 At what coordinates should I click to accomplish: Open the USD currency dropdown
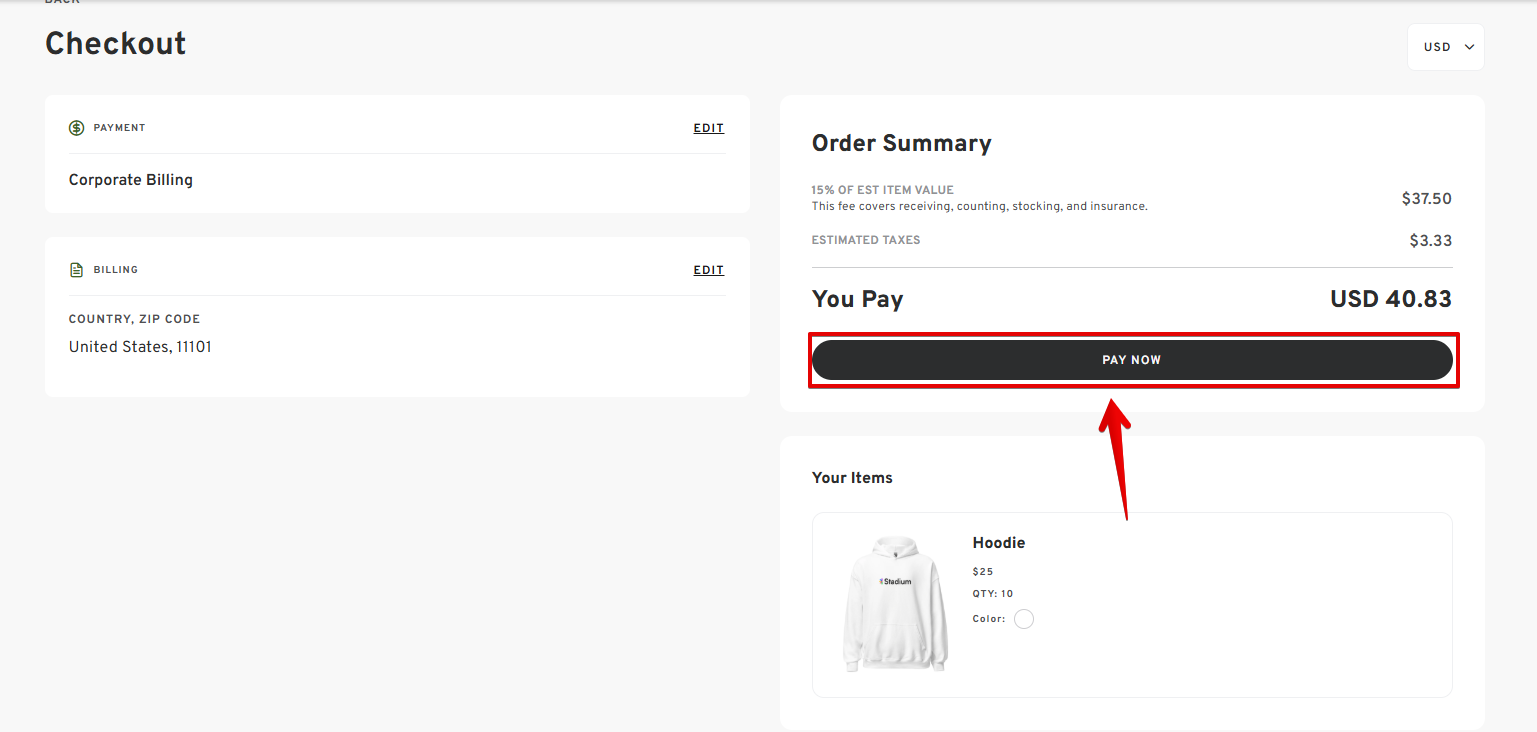pyautogui.click(x=1445, y=47)
